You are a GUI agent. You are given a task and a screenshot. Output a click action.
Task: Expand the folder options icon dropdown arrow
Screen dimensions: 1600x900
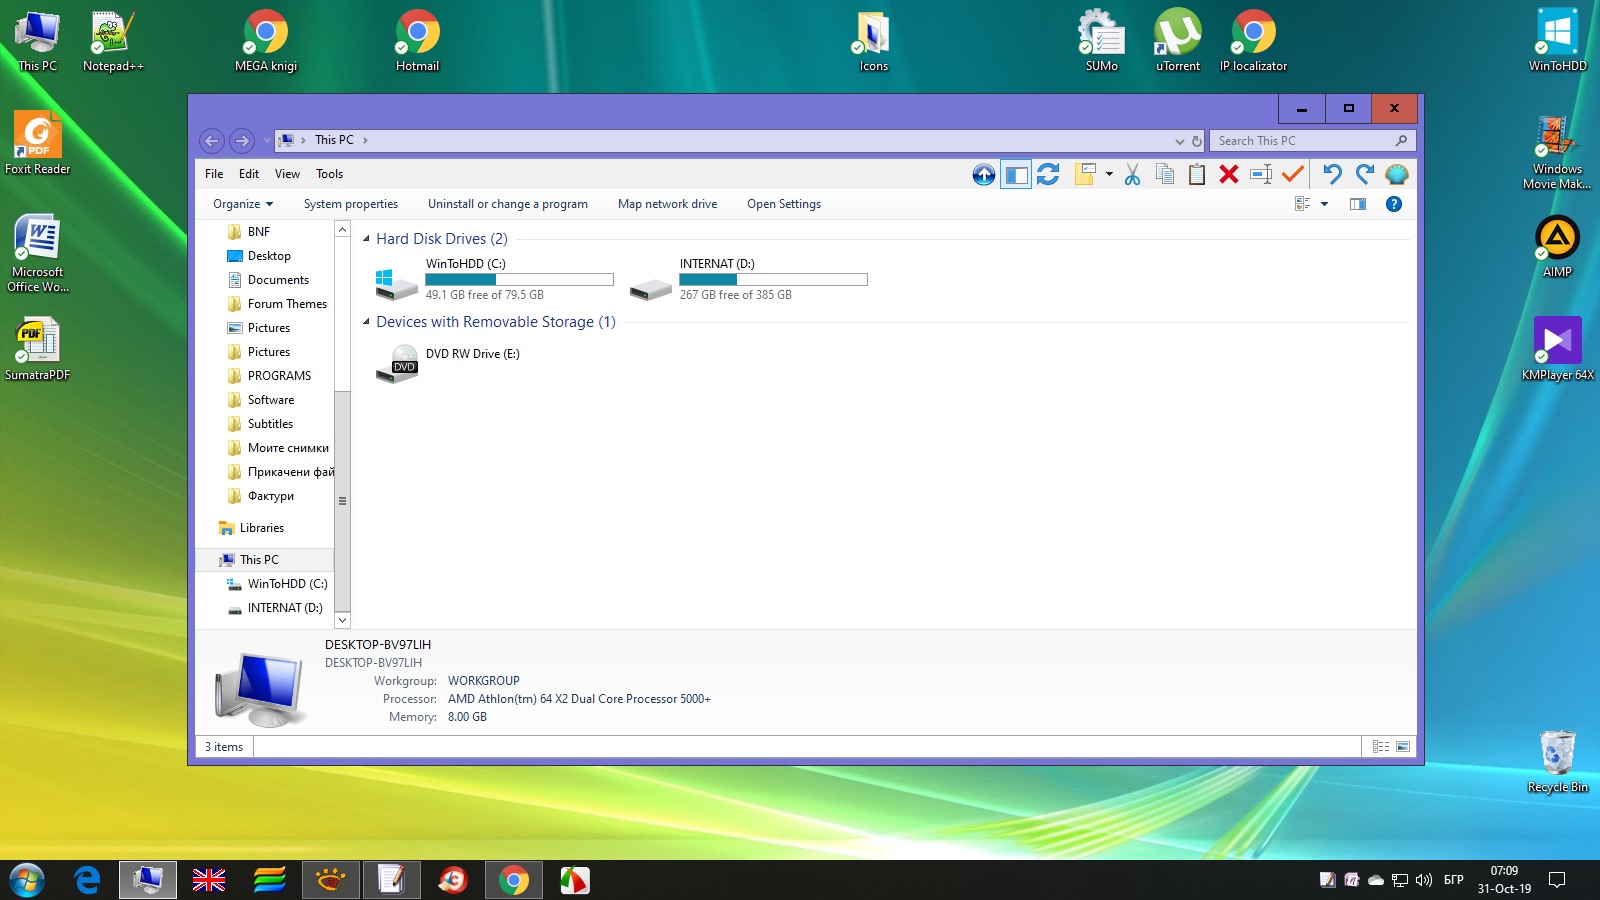click(1109, 175)
